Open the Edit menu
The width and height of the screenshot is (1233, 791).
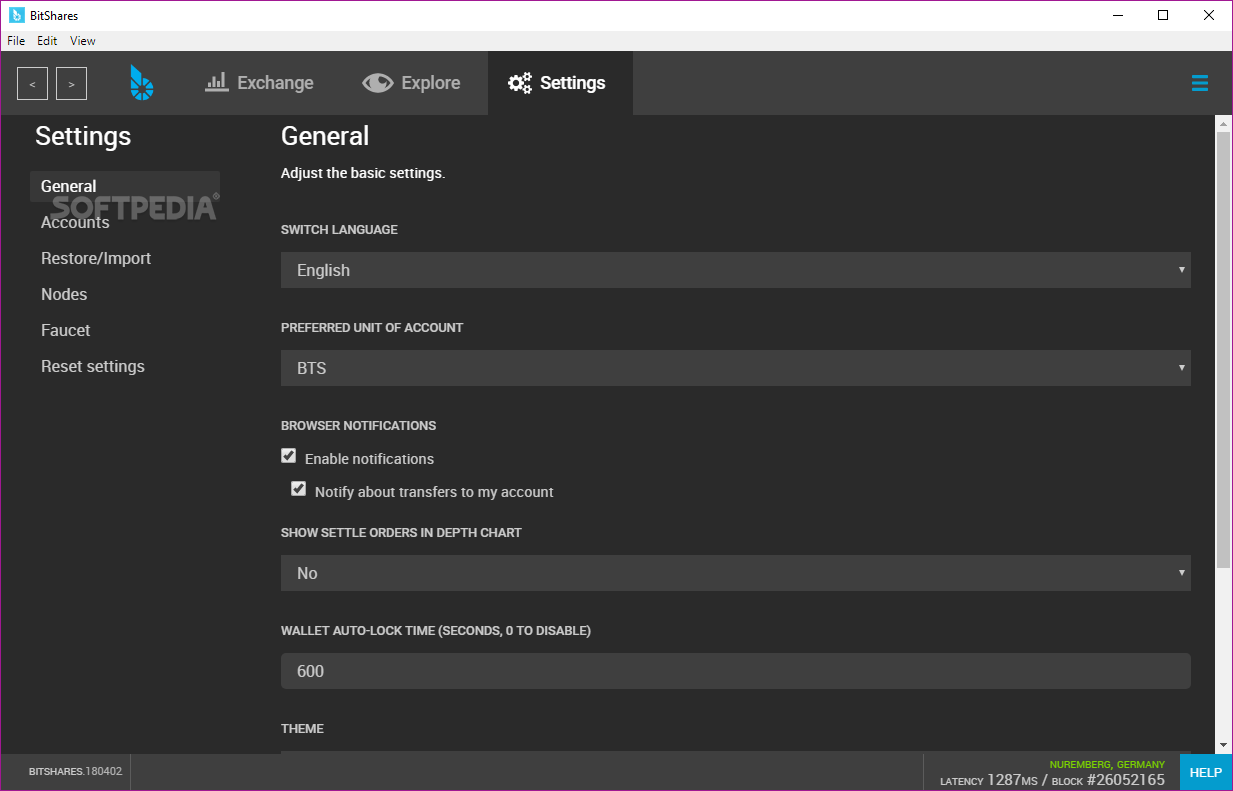pos(47,41)
